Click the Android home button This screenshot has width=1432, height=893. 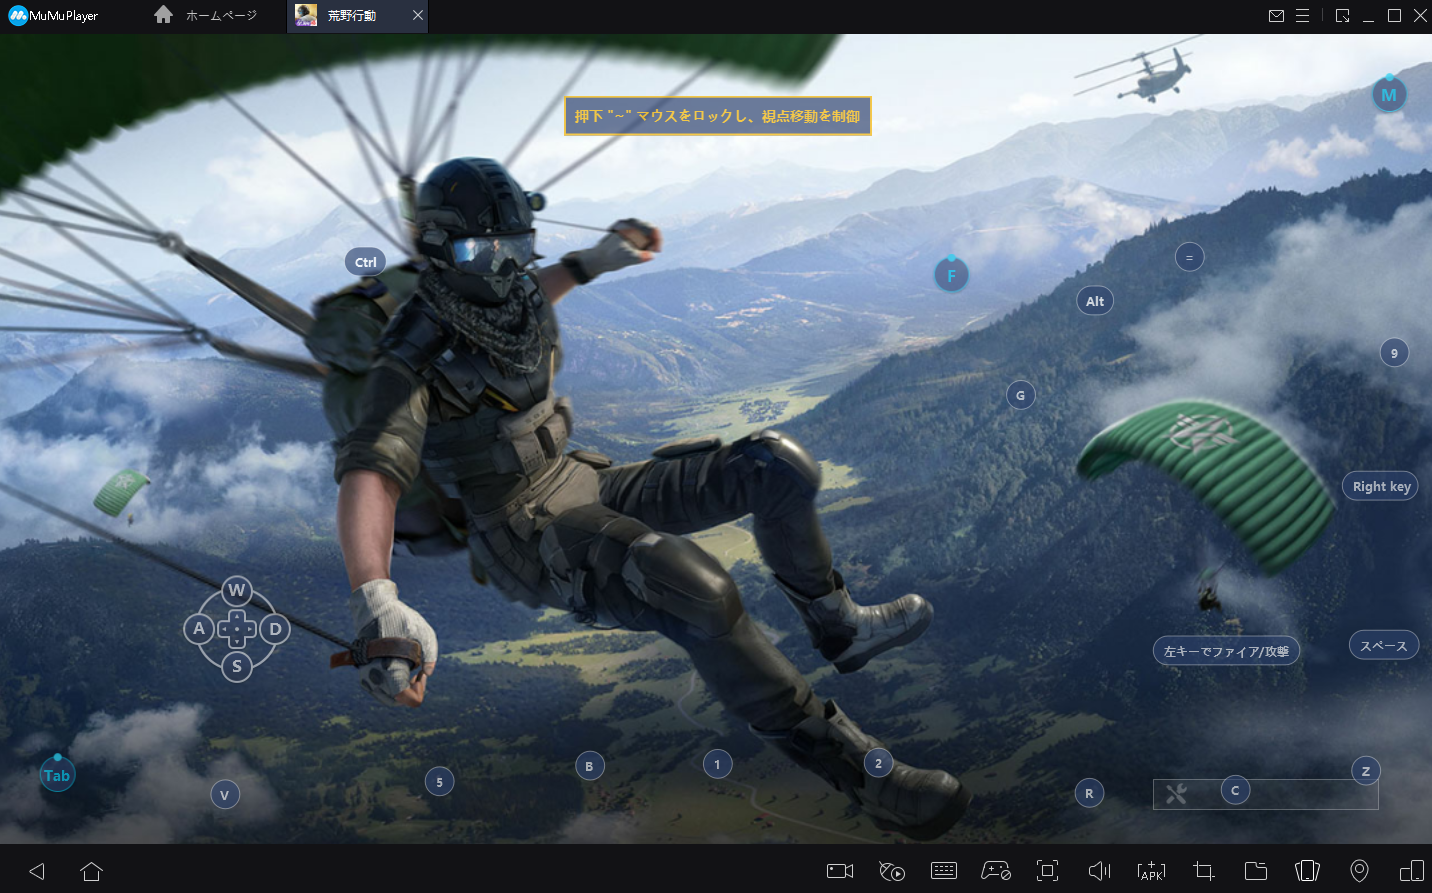click(91, 871)
